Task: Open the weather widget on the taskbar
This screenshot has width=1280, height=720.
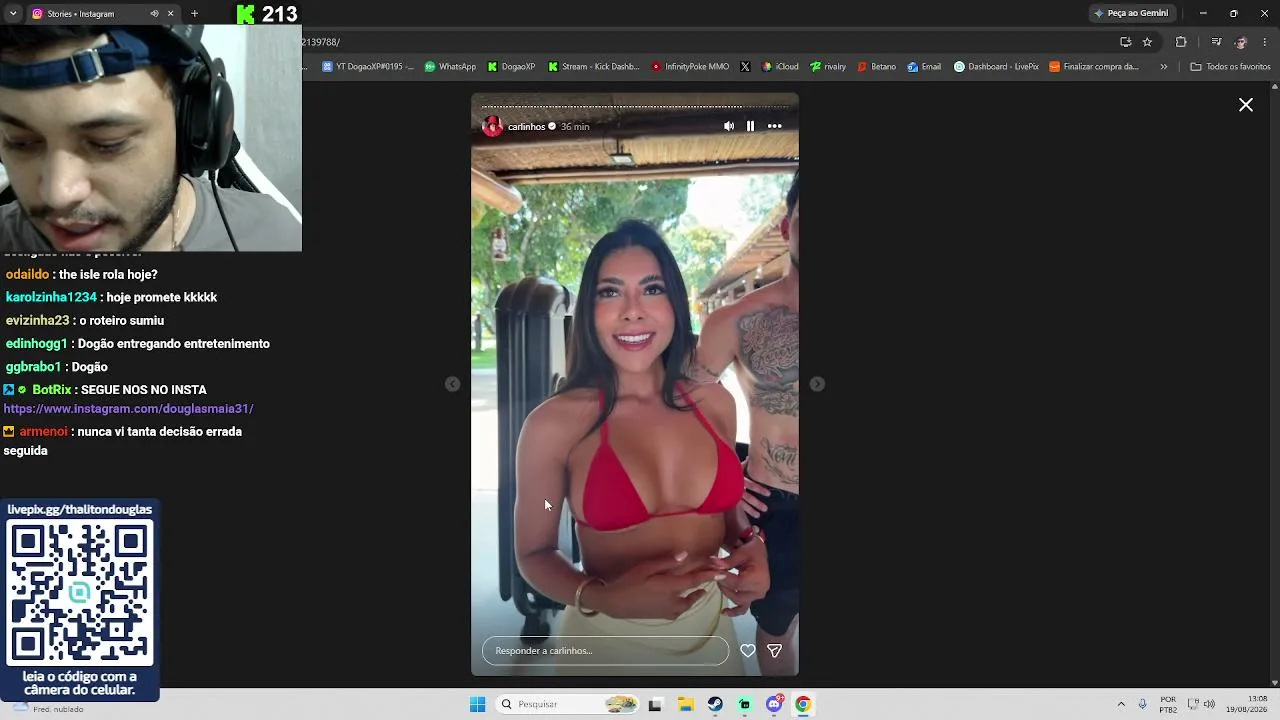Action: 48,707
